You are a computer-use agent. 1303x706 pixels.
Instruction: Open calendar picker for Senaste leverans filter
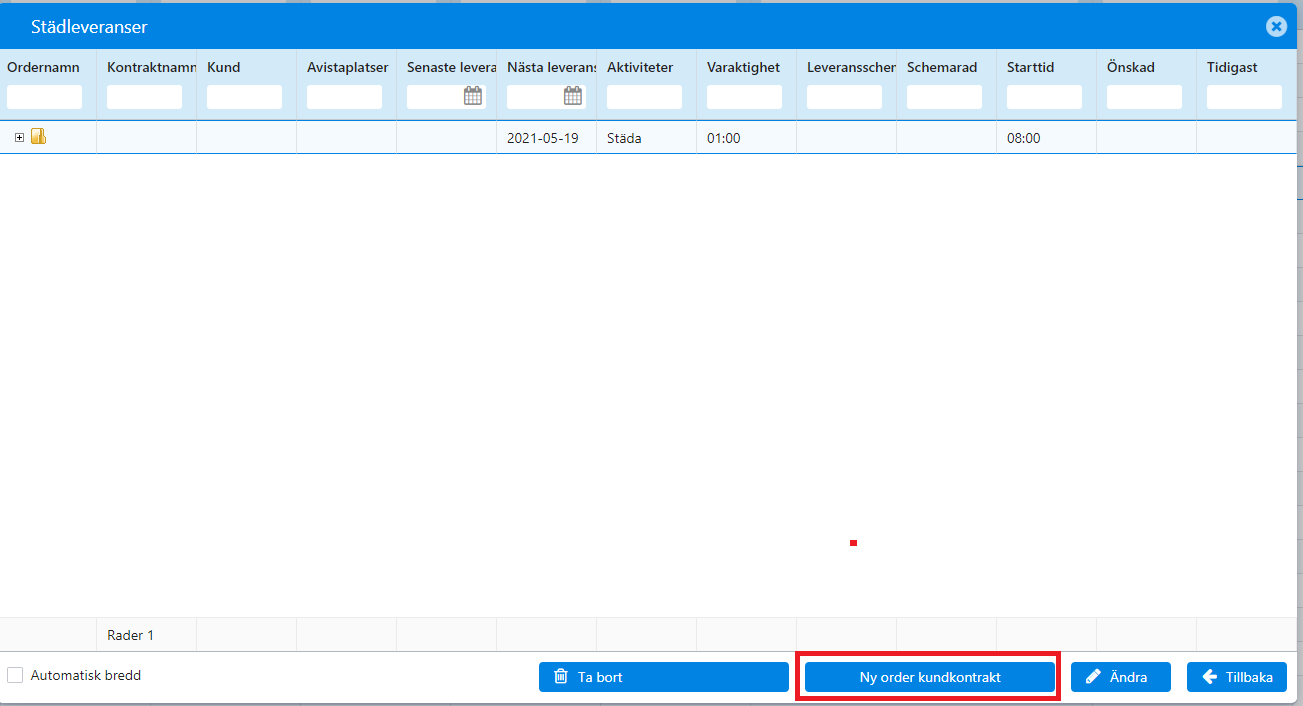tap(473, 96)
